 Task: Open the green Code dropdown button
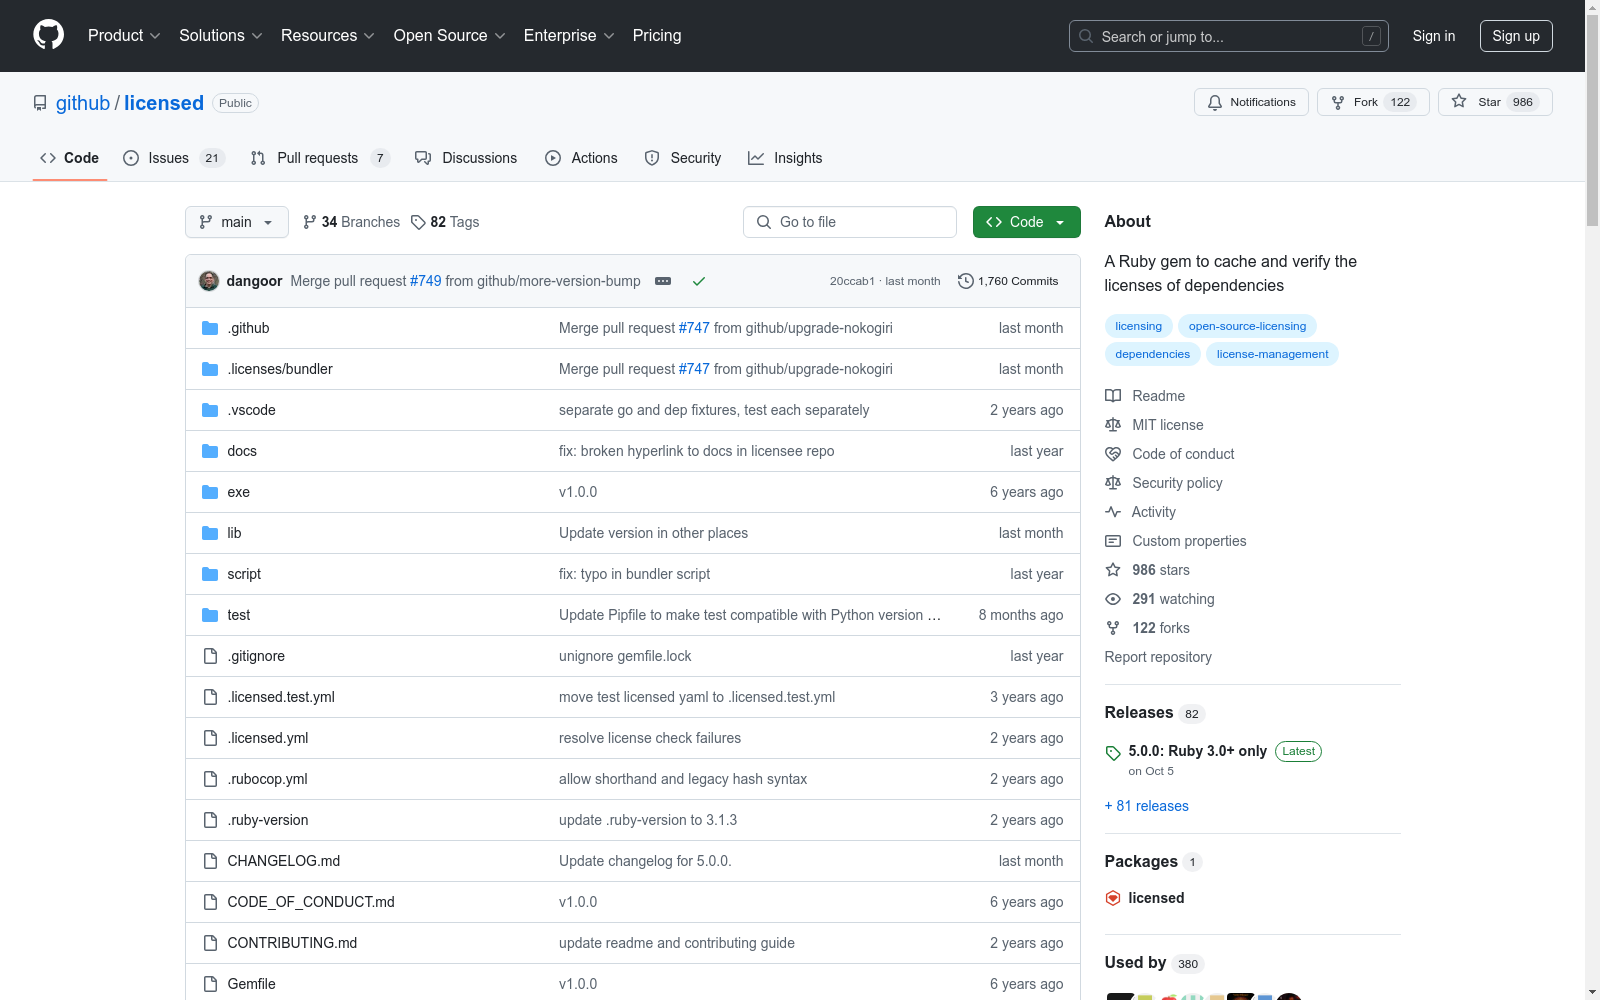tap(1026, 222)
